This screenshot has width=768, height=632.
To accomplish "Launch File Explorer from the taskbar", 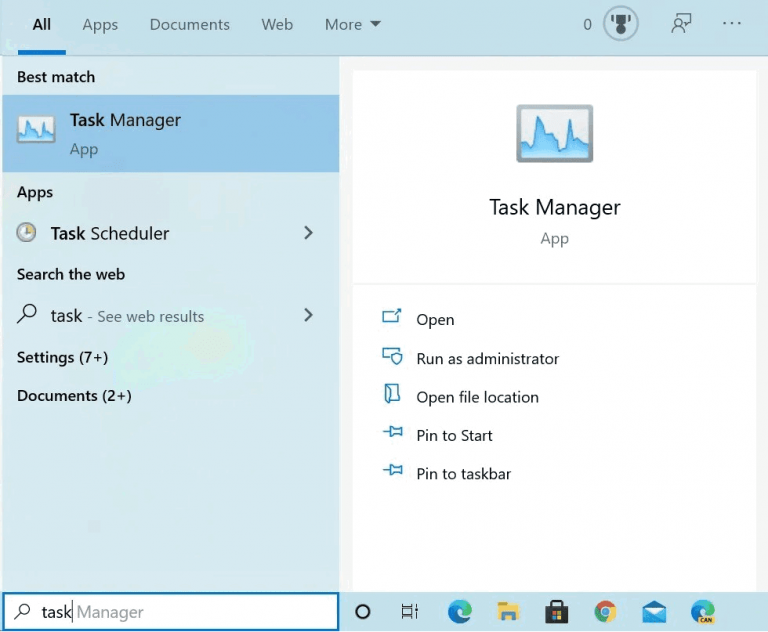I will point(508,611).
